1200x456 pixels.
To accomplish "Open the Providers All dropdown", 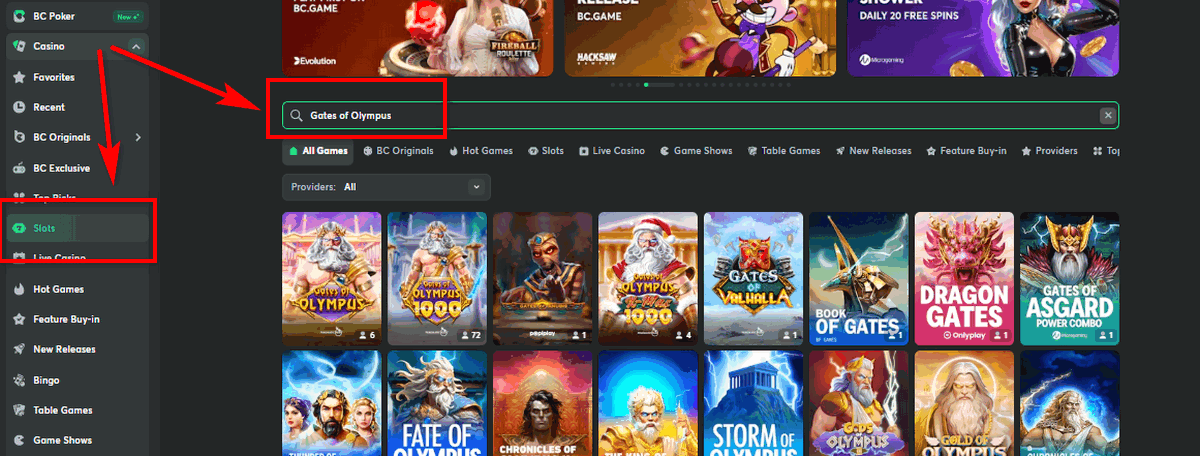I will point(387,187).
